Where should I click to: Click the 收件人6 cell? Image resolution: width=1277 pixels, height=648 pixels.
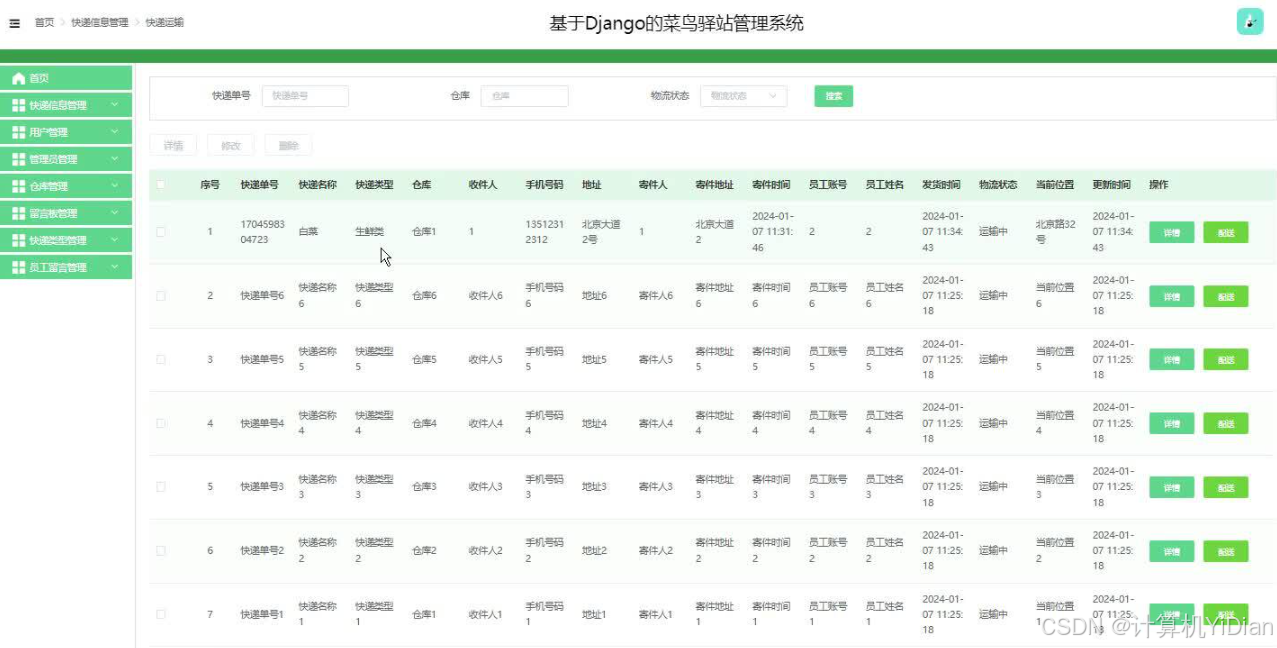[x=486, y=296]
